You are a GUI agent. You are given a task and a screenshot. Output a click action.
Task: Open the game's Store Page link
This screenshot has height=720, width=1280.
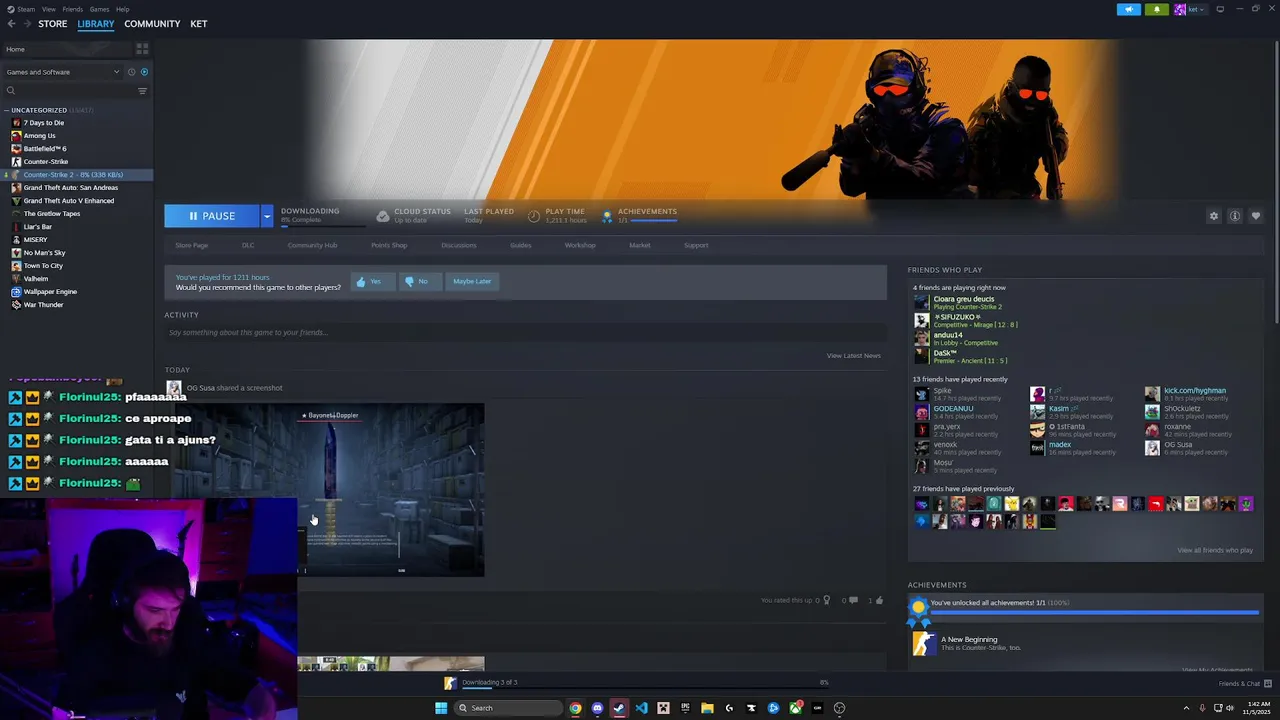point(192,245)
